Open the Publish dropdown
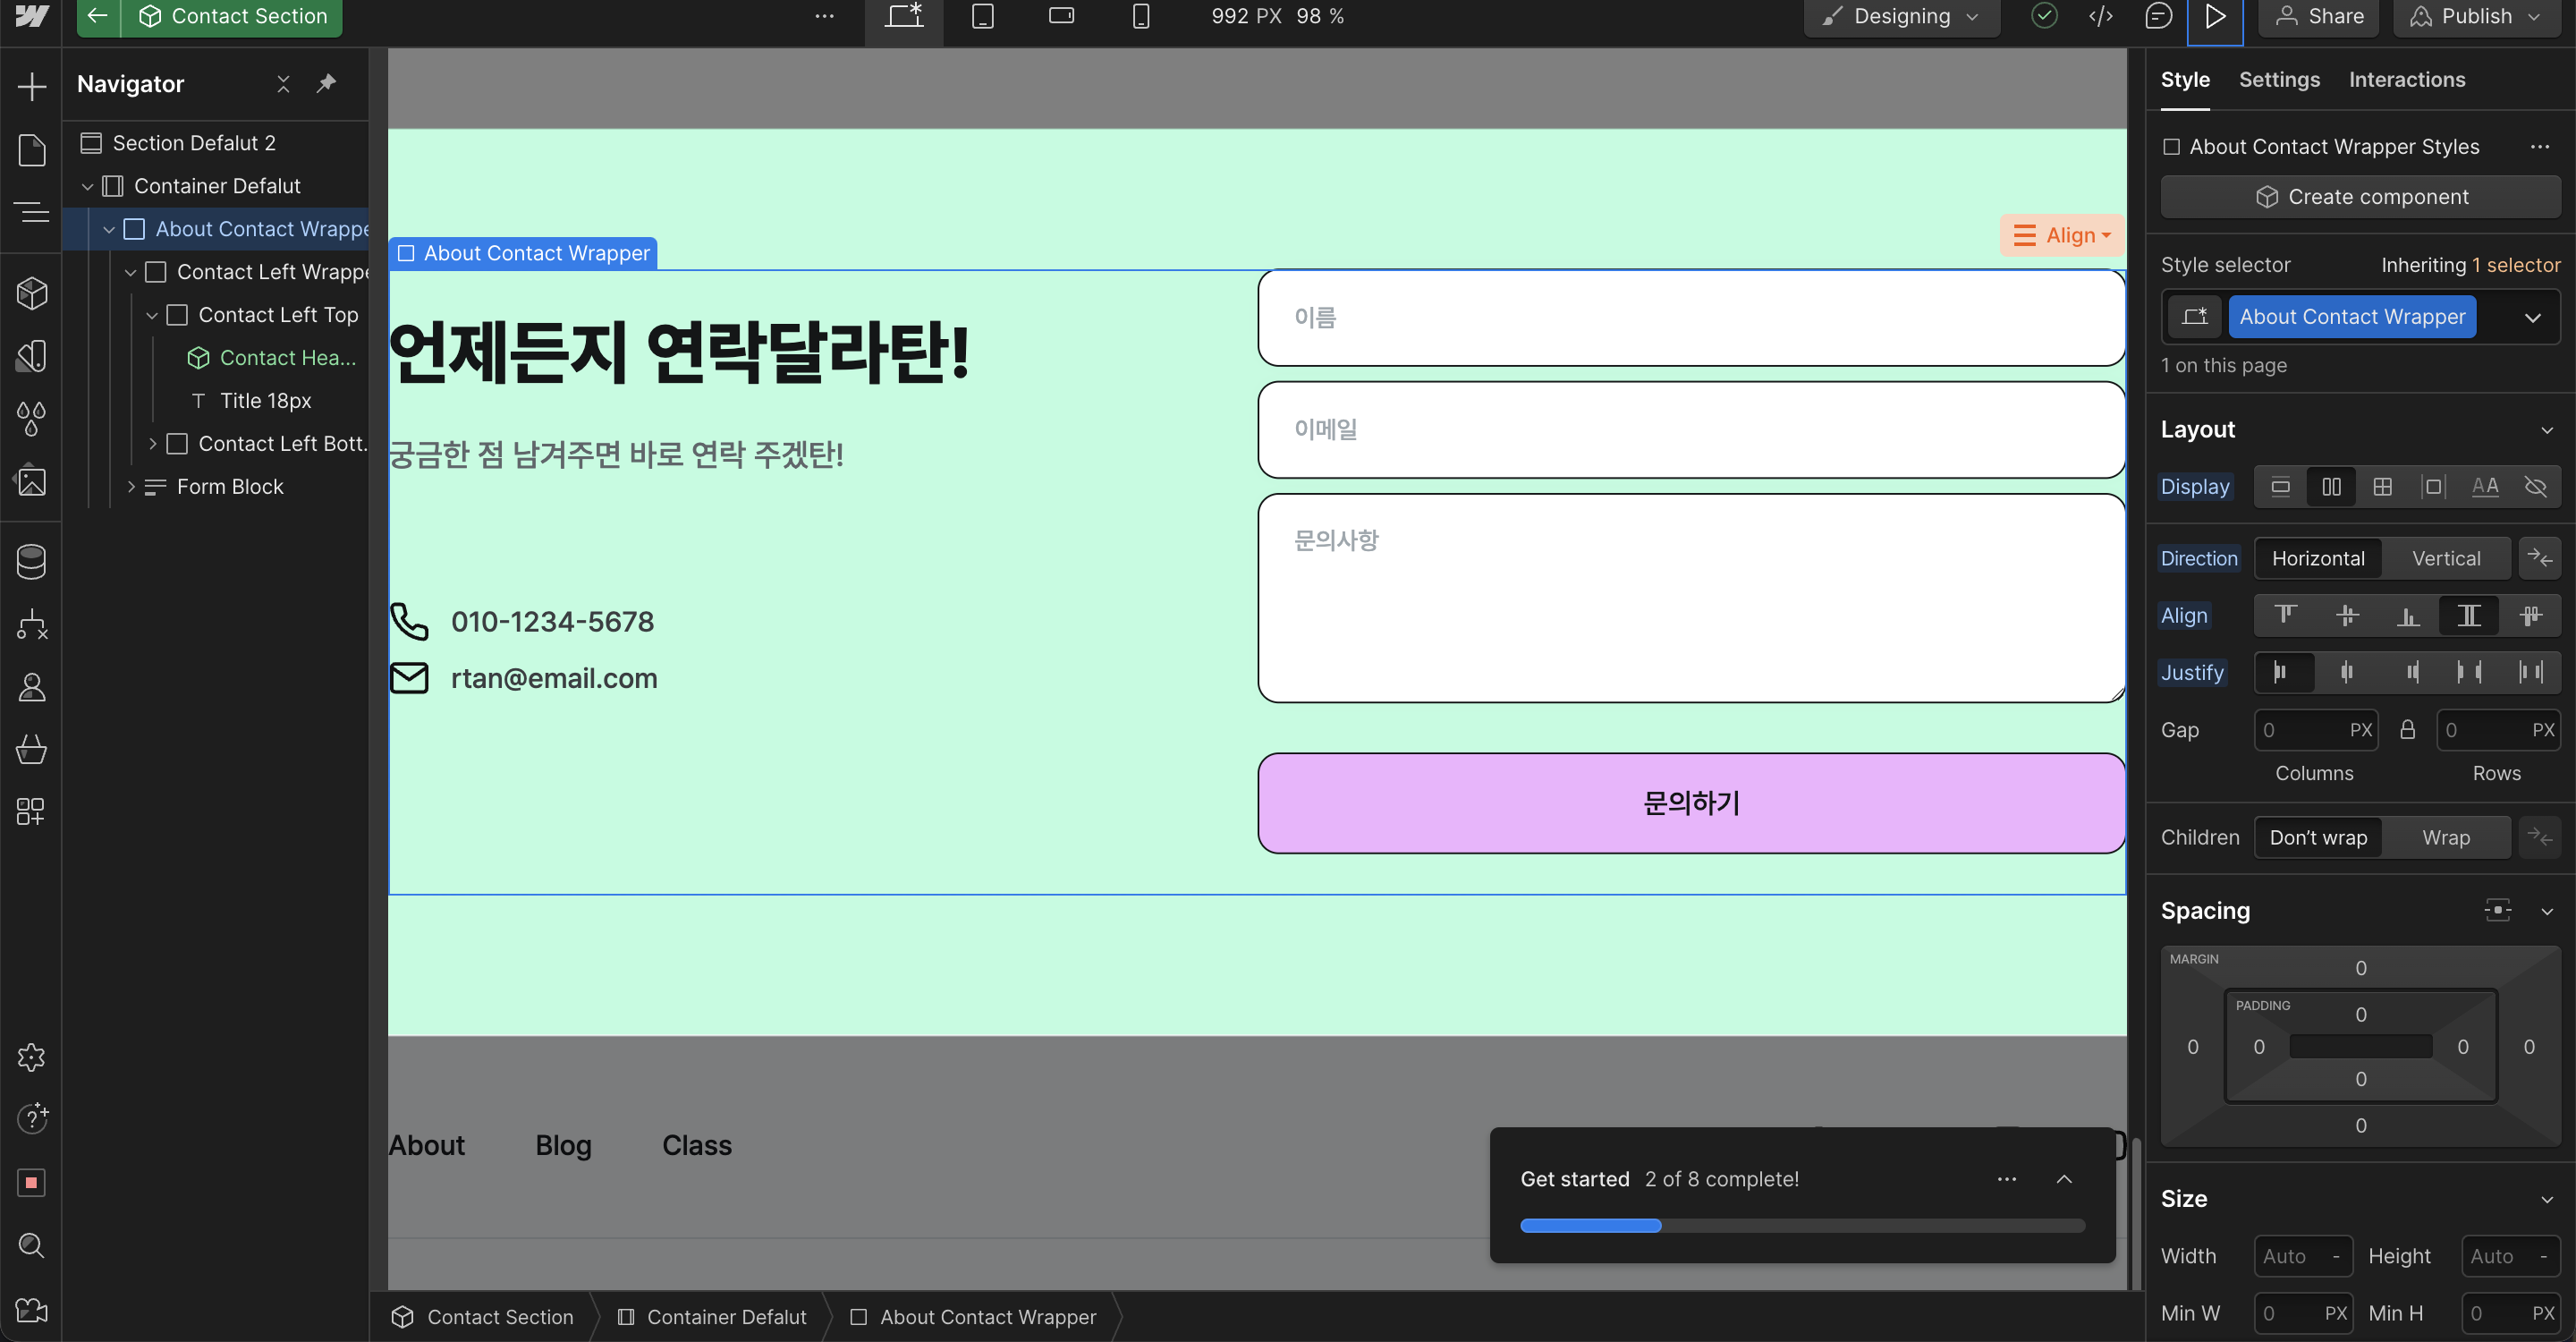 point(2475,16)
